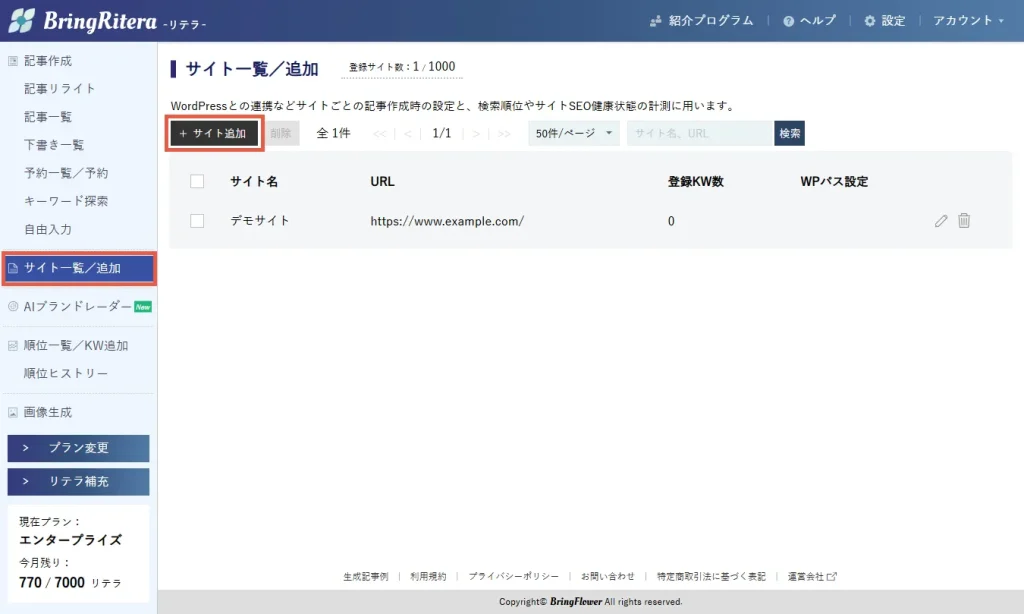The width and height of the screenshot is (1024, 614).
Task: Click the trash delete icon for デモサイト
Action: click(x=964, y=221)
